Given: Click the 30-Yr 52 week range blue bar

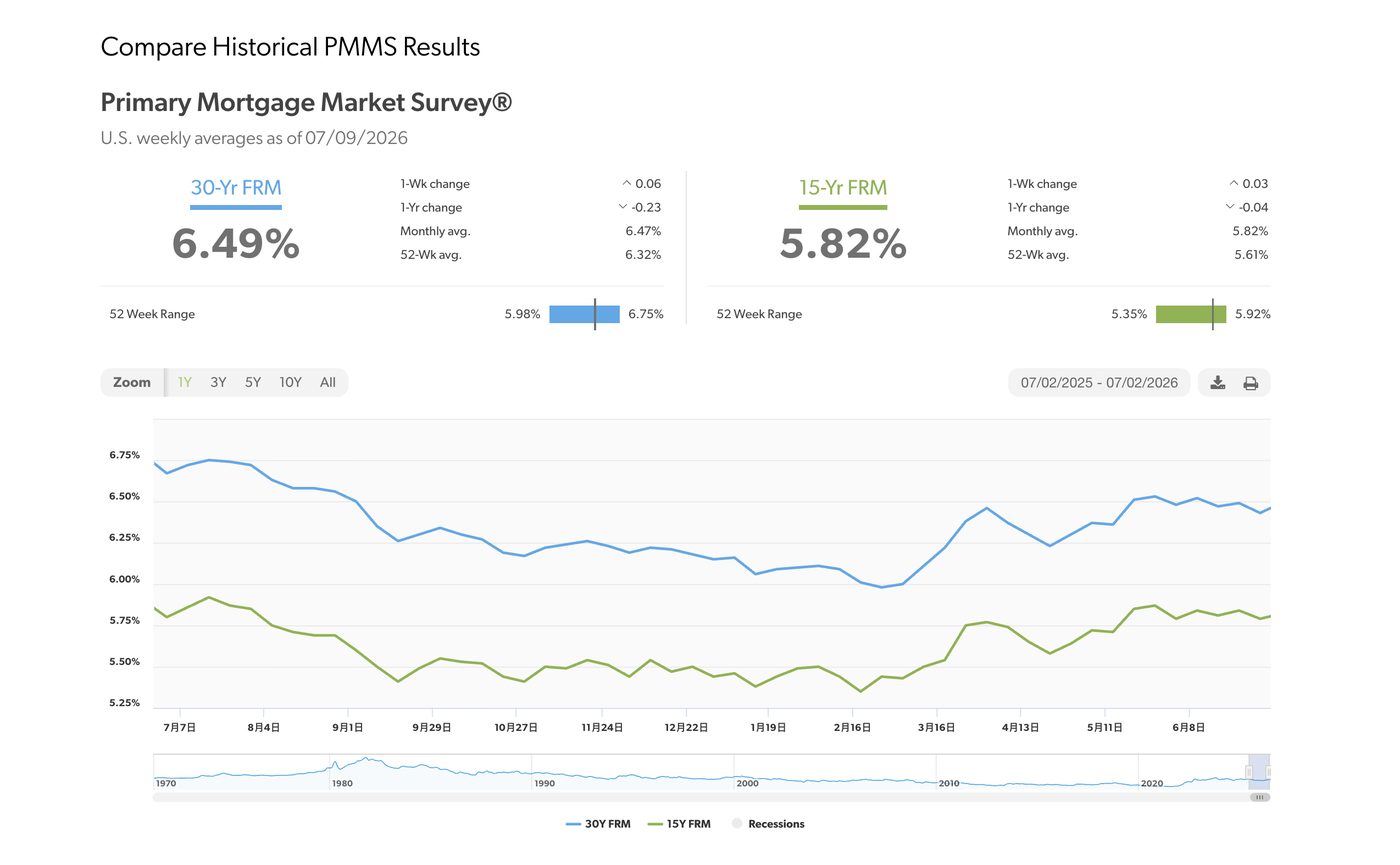Looking at the screenshot, I should 584,314.
